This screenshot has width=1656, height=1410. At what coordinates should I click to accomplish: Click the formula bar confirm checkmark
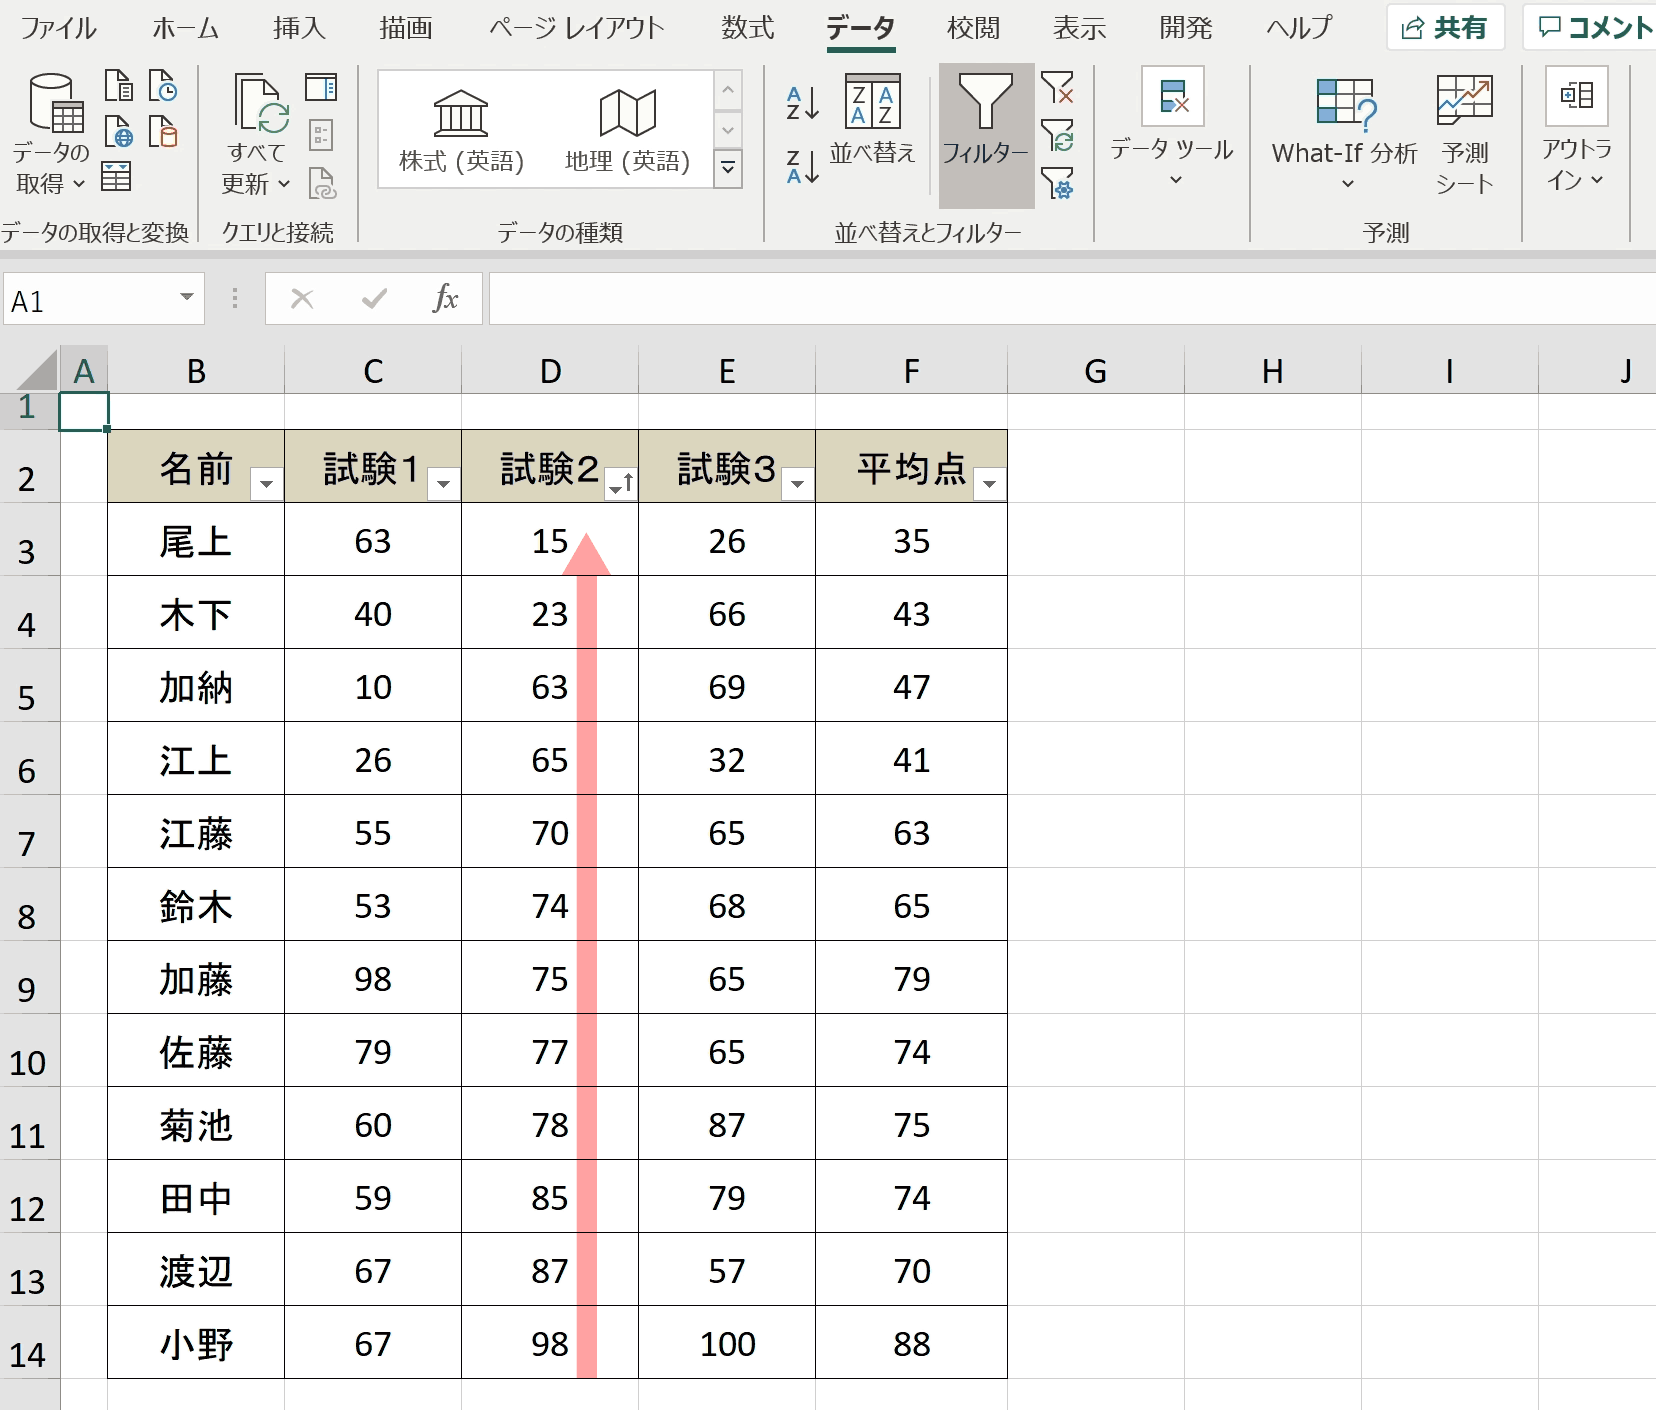(374, 298)
